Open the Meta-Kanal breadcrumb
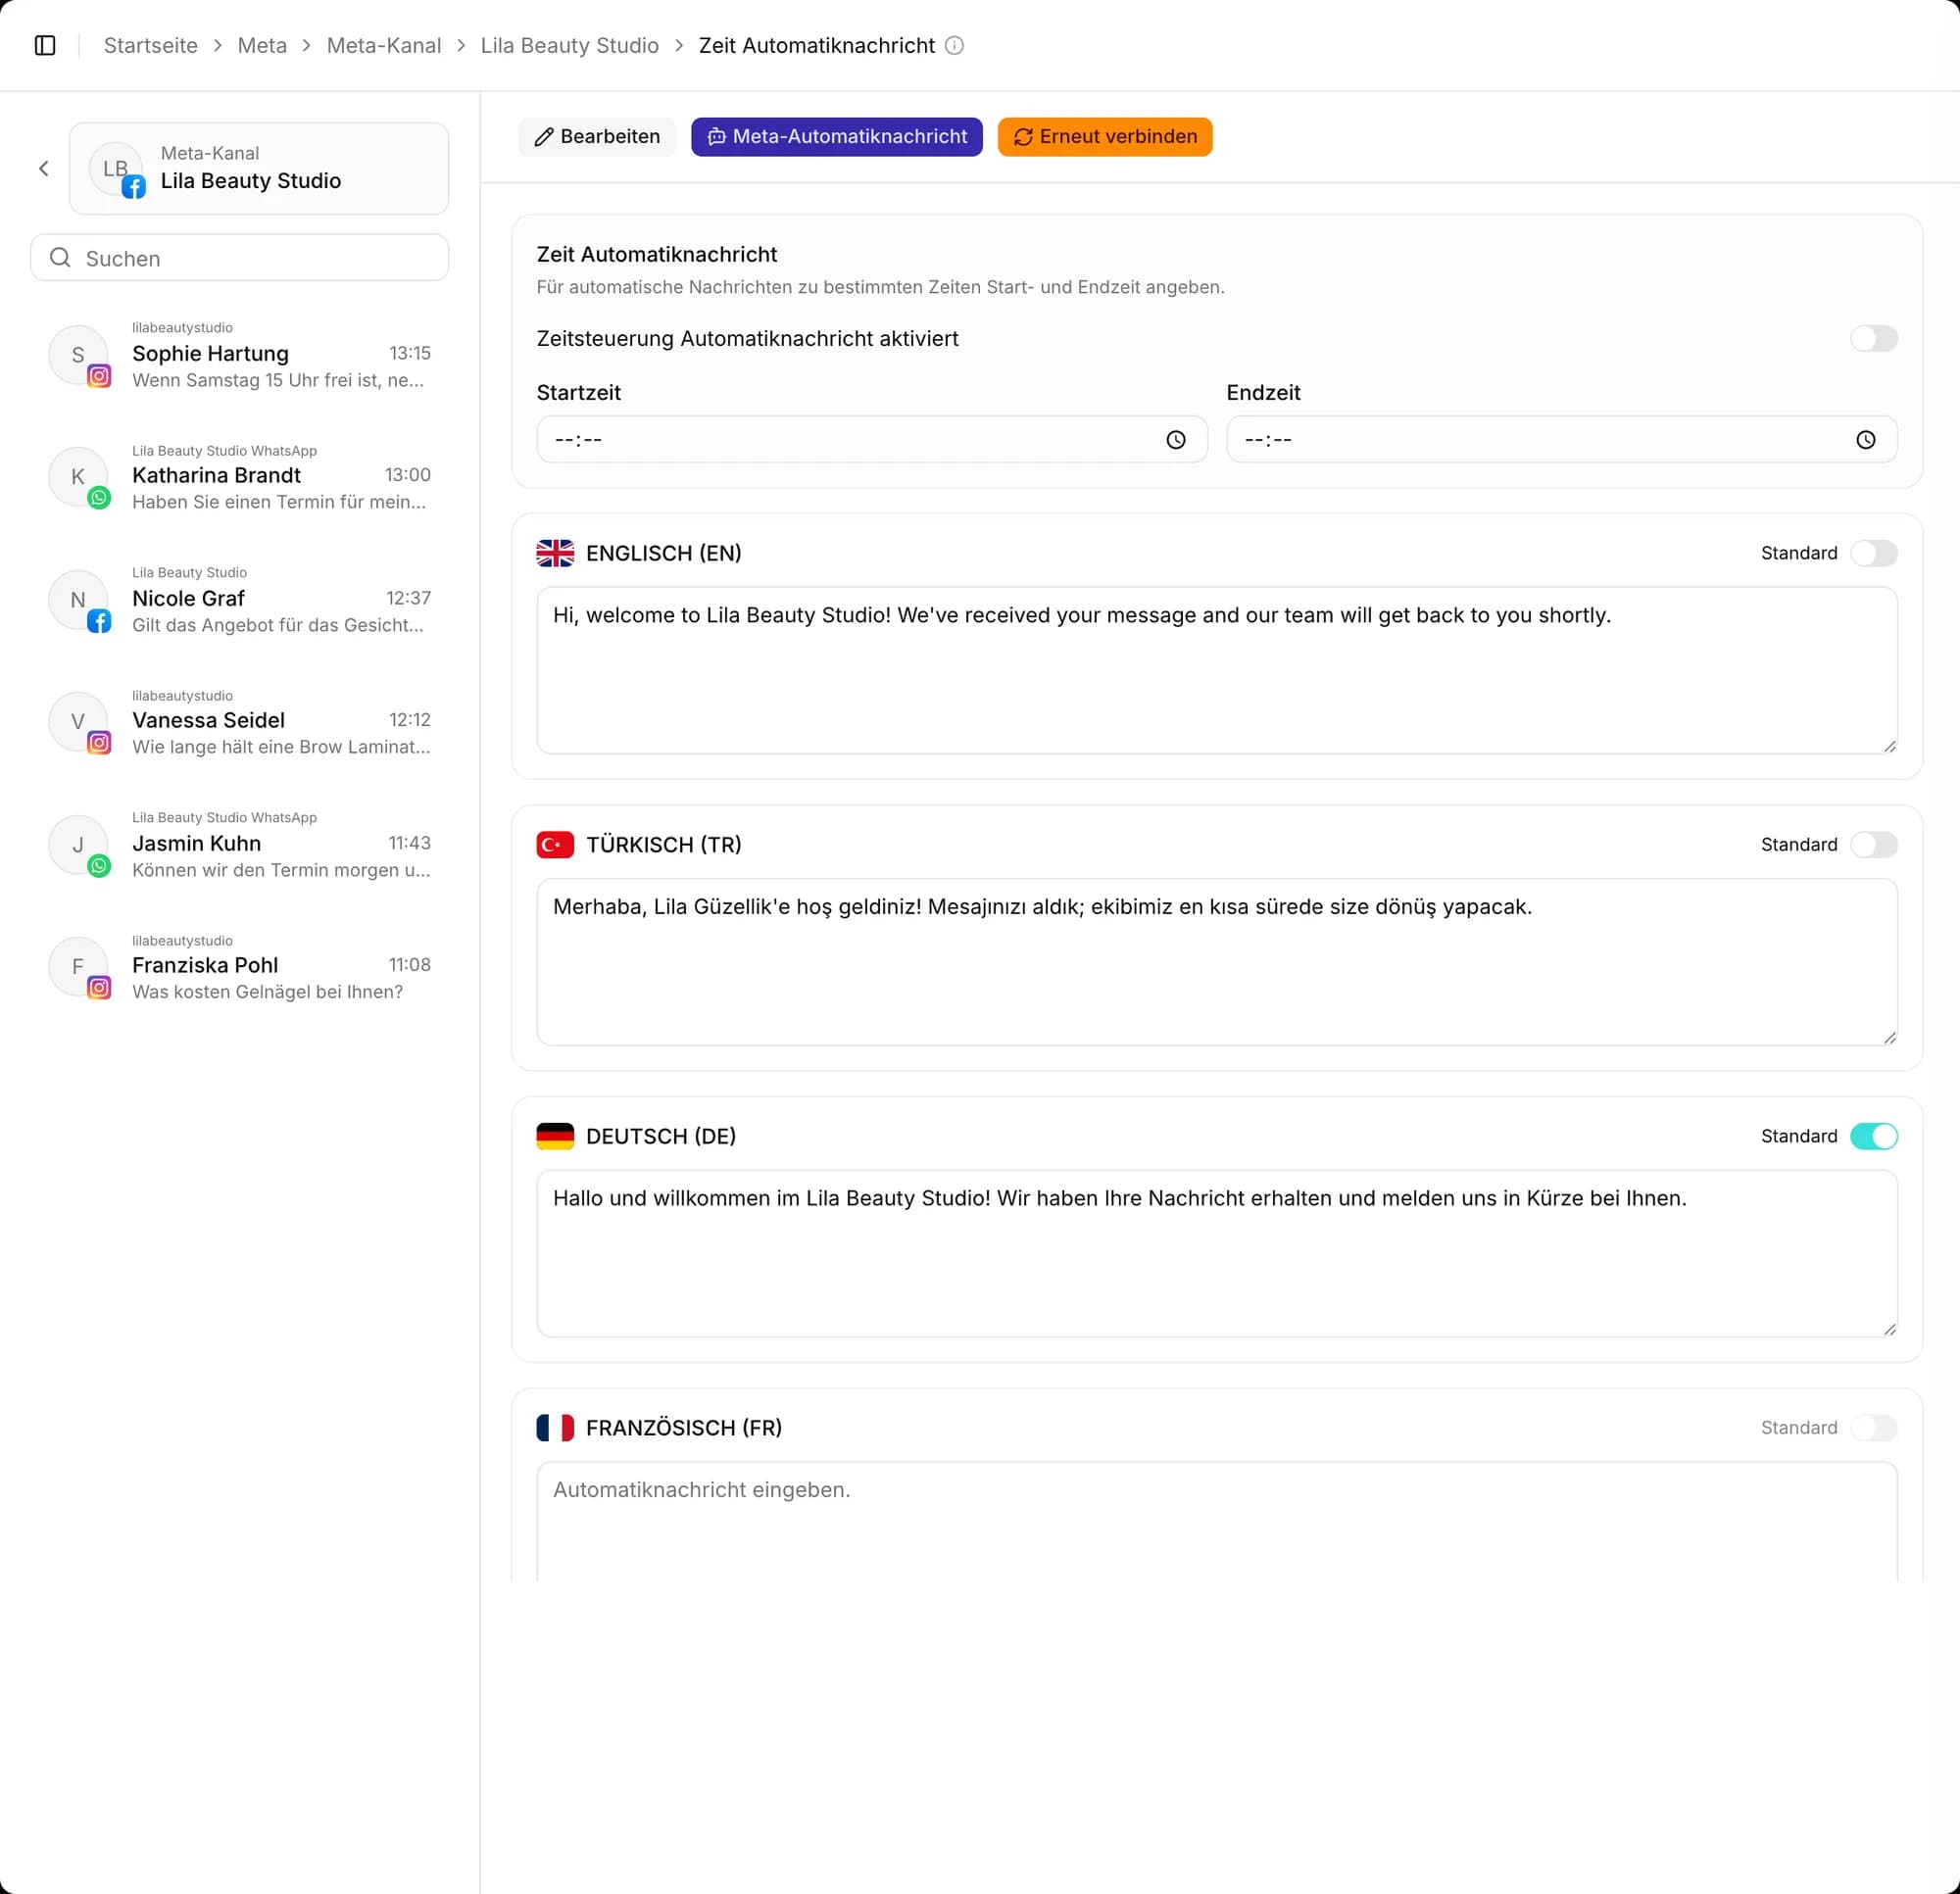 (384, 45)
